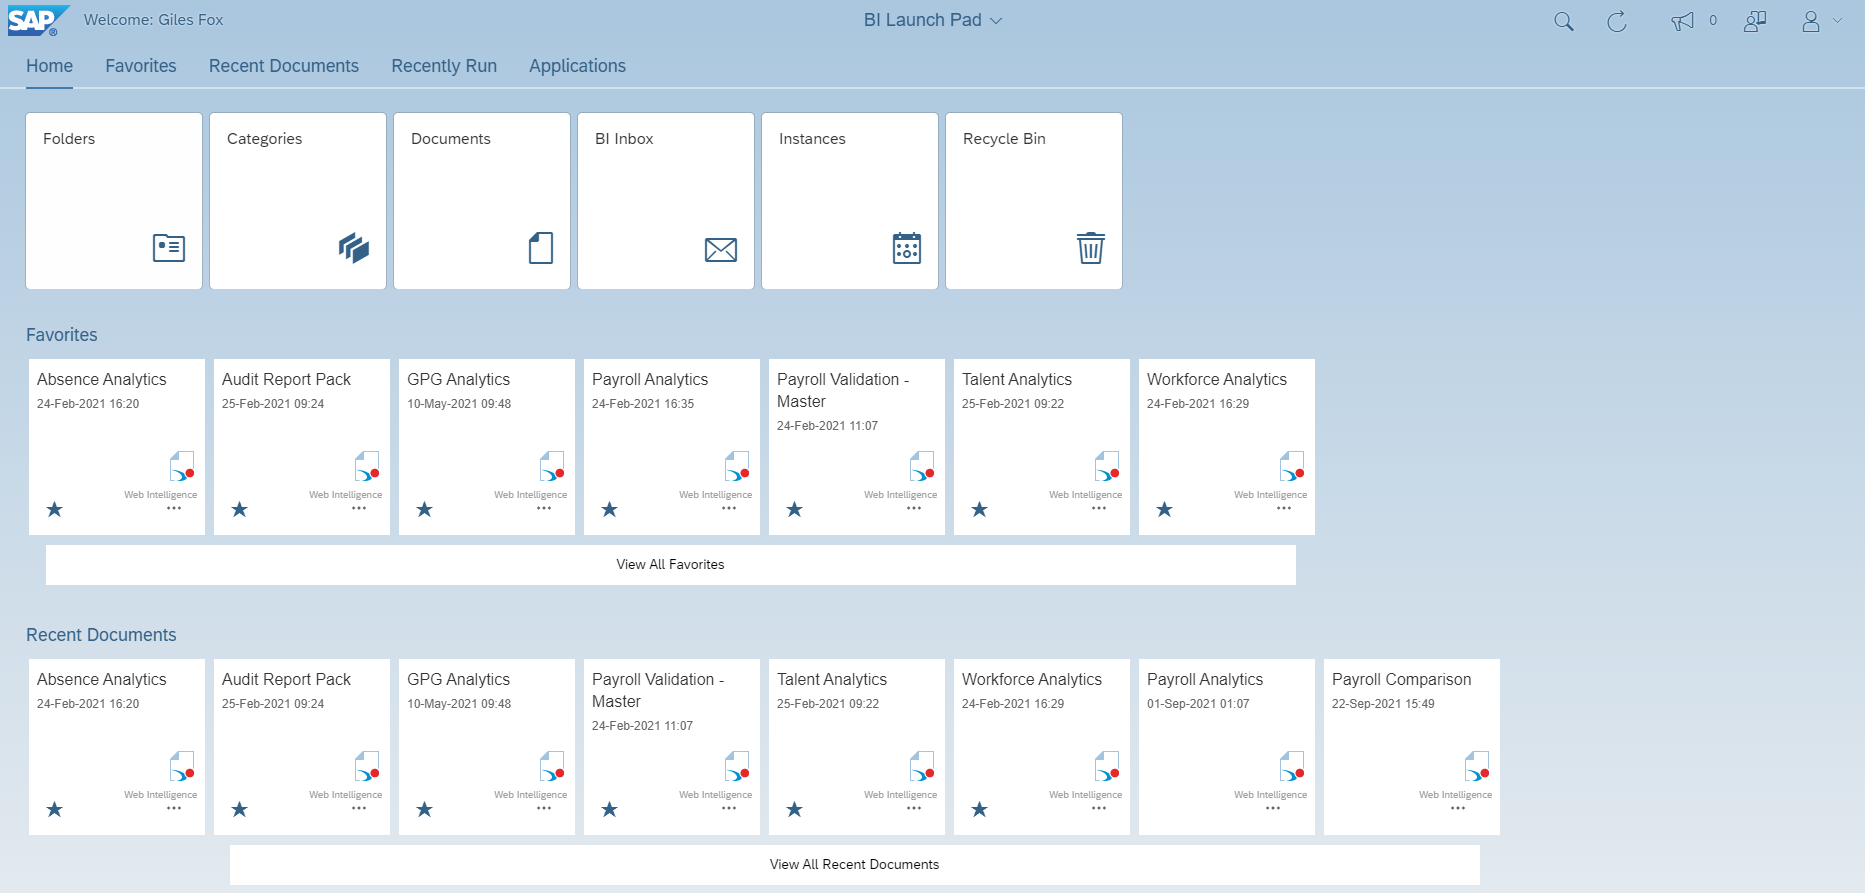Toggle star on GPG Analytics in Favorites
This screenshot has height=893, width=1865.
(x=425, y=510)
